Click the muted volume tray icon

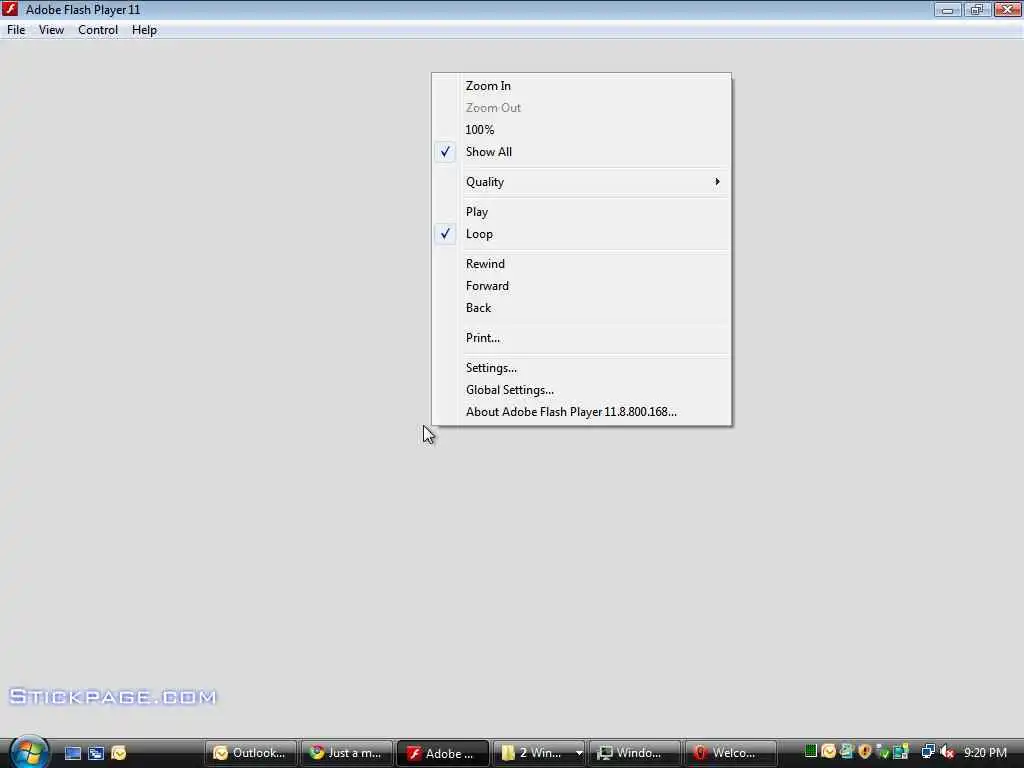coord(948,752)
